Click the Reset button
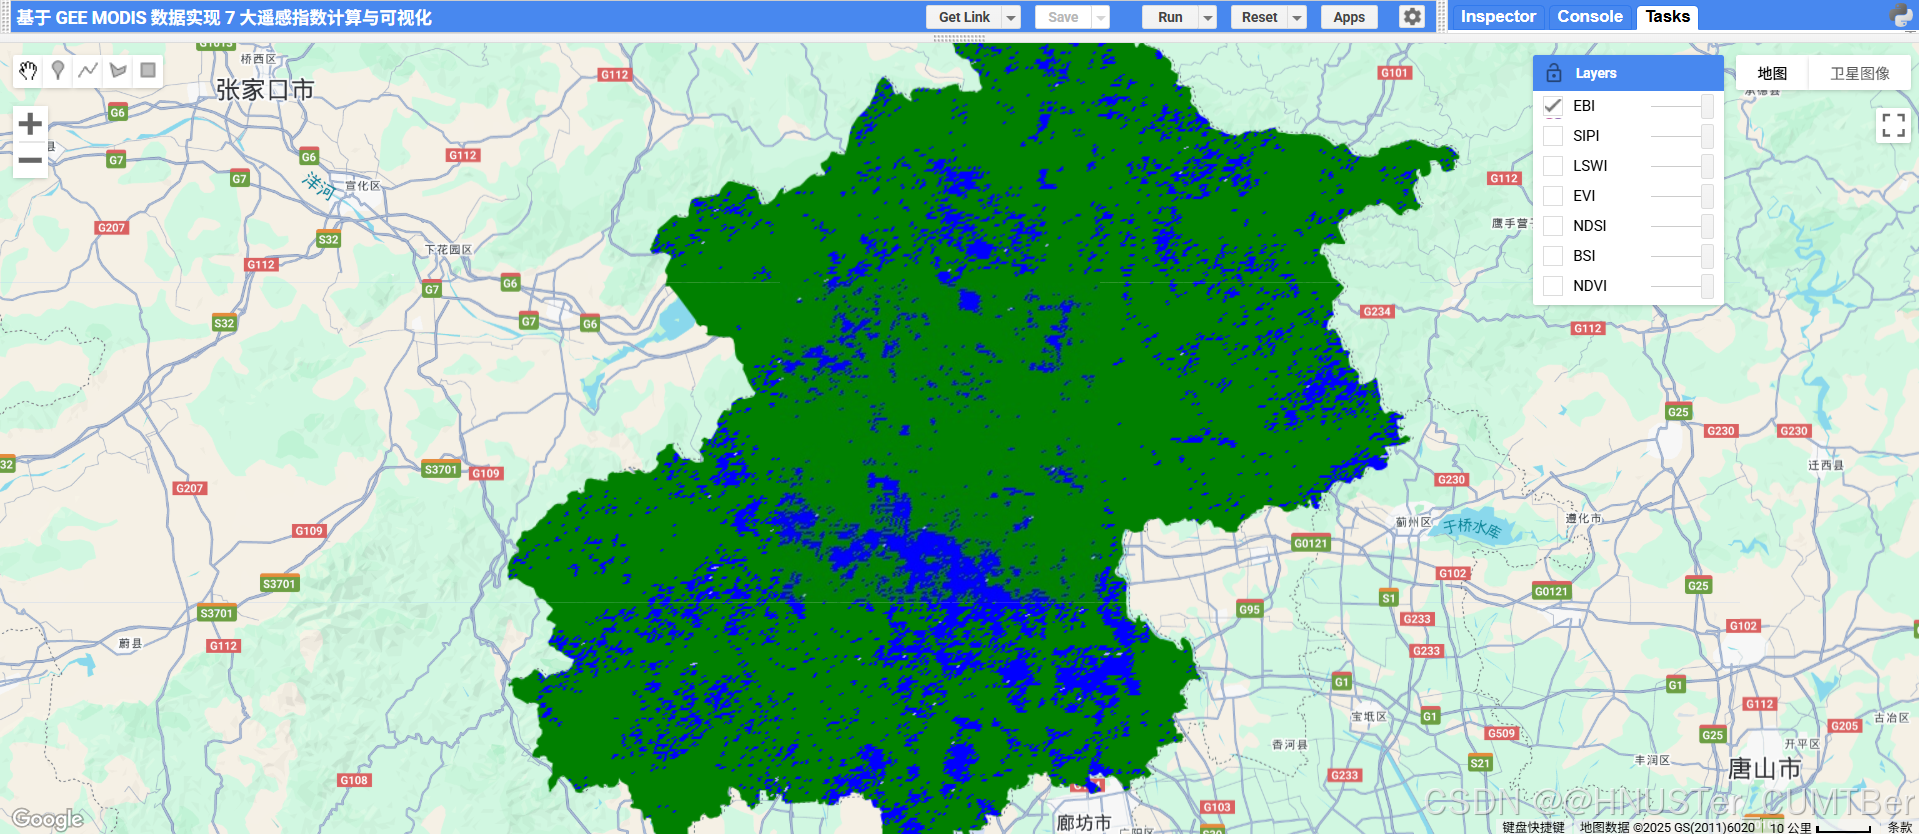Screen dimensions: 1919x834 1259,17
